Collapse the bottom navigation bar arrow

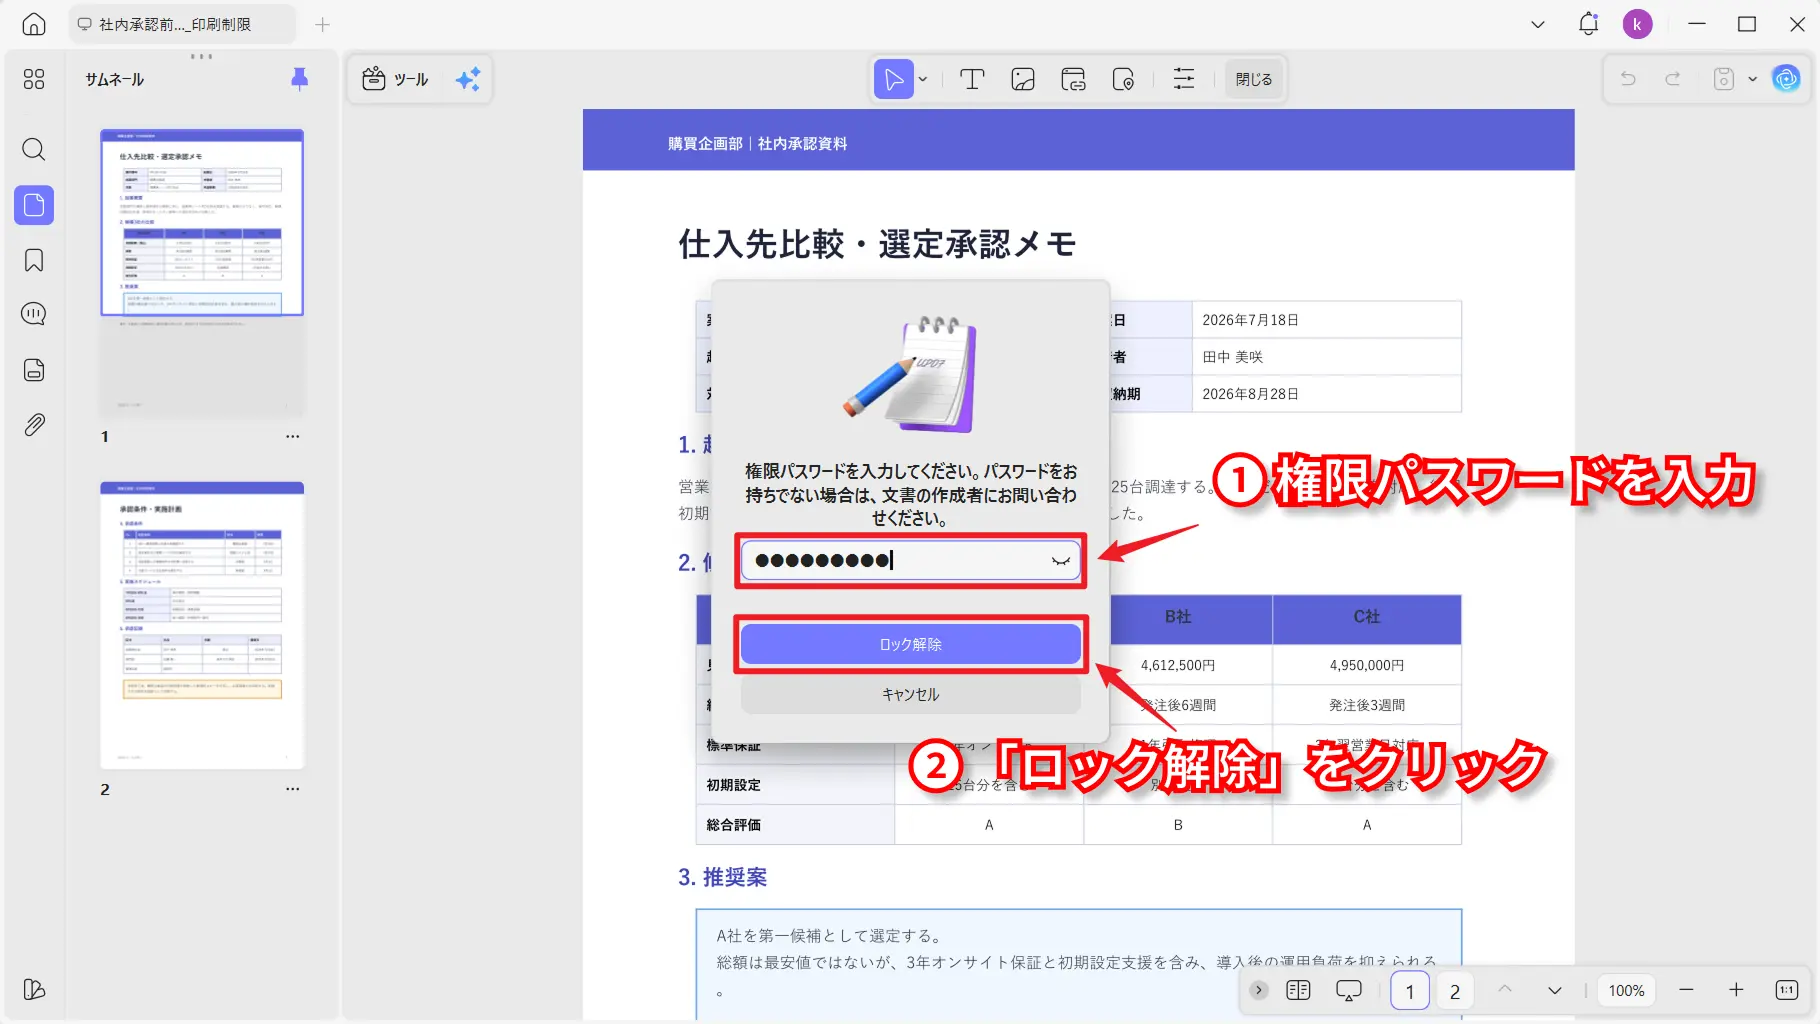coord(1259,990)
